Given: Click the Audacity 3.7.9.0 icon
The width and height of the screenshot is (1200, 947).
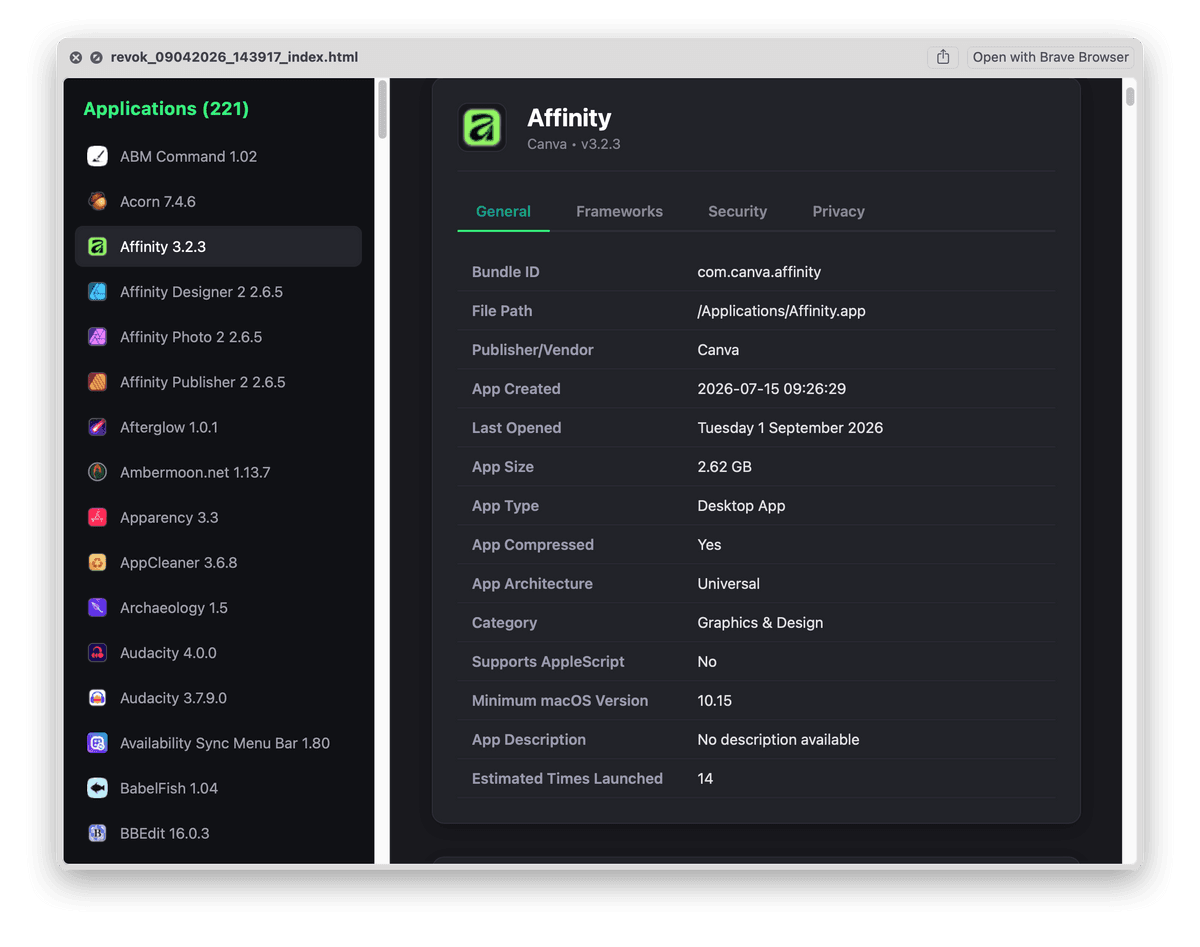Looking at the screenshot, I should [x=97, y=698].
